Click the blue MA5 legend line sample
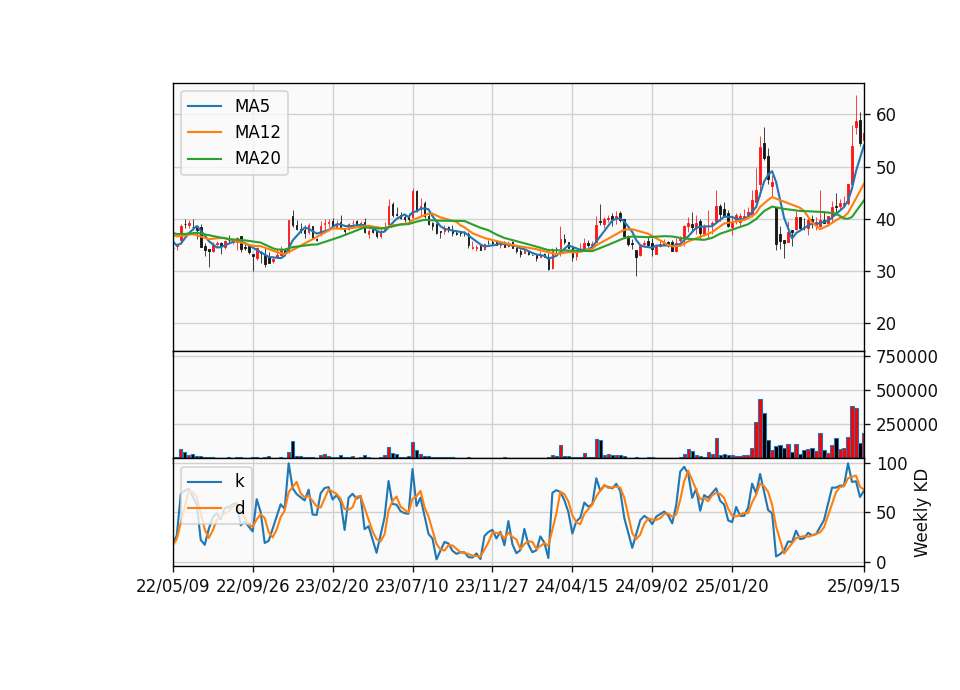The height and width of the screenshot is (690, 960). 204,106
